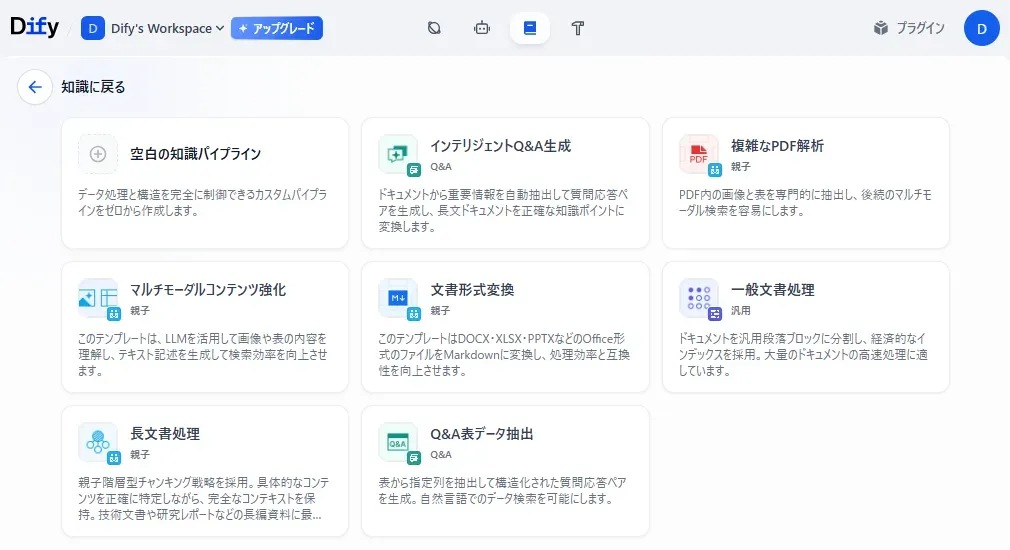
Task: Open the Studio robot tab icon
Action: coord(482,28)
